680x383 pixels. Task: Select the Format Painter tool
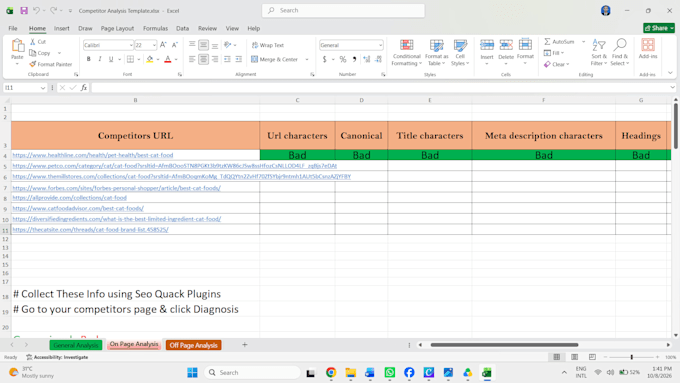[50, 64]
